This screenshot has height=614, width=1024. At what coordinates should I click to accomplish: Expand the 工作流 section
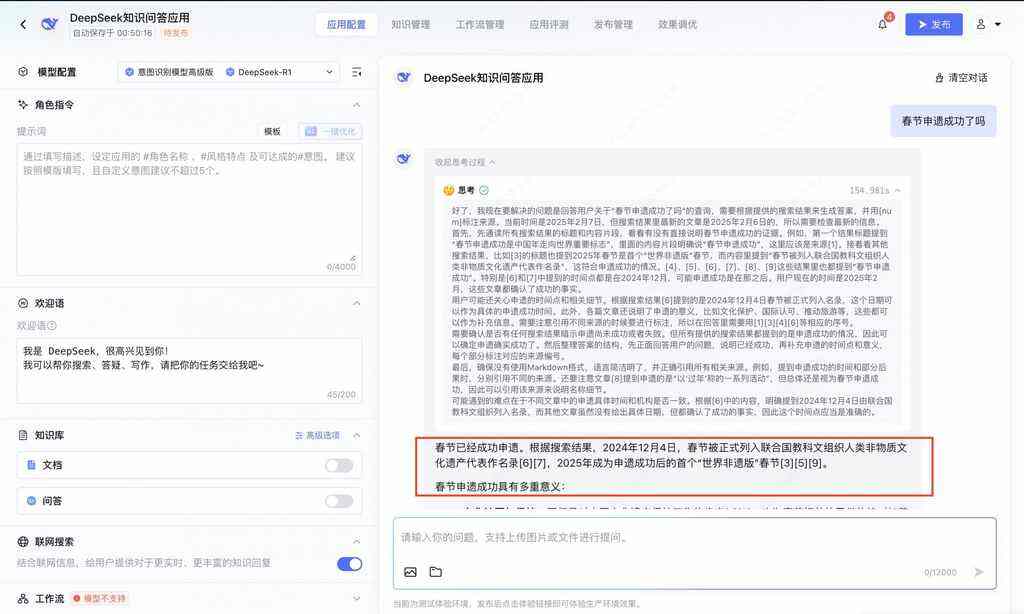coord(357,598)
